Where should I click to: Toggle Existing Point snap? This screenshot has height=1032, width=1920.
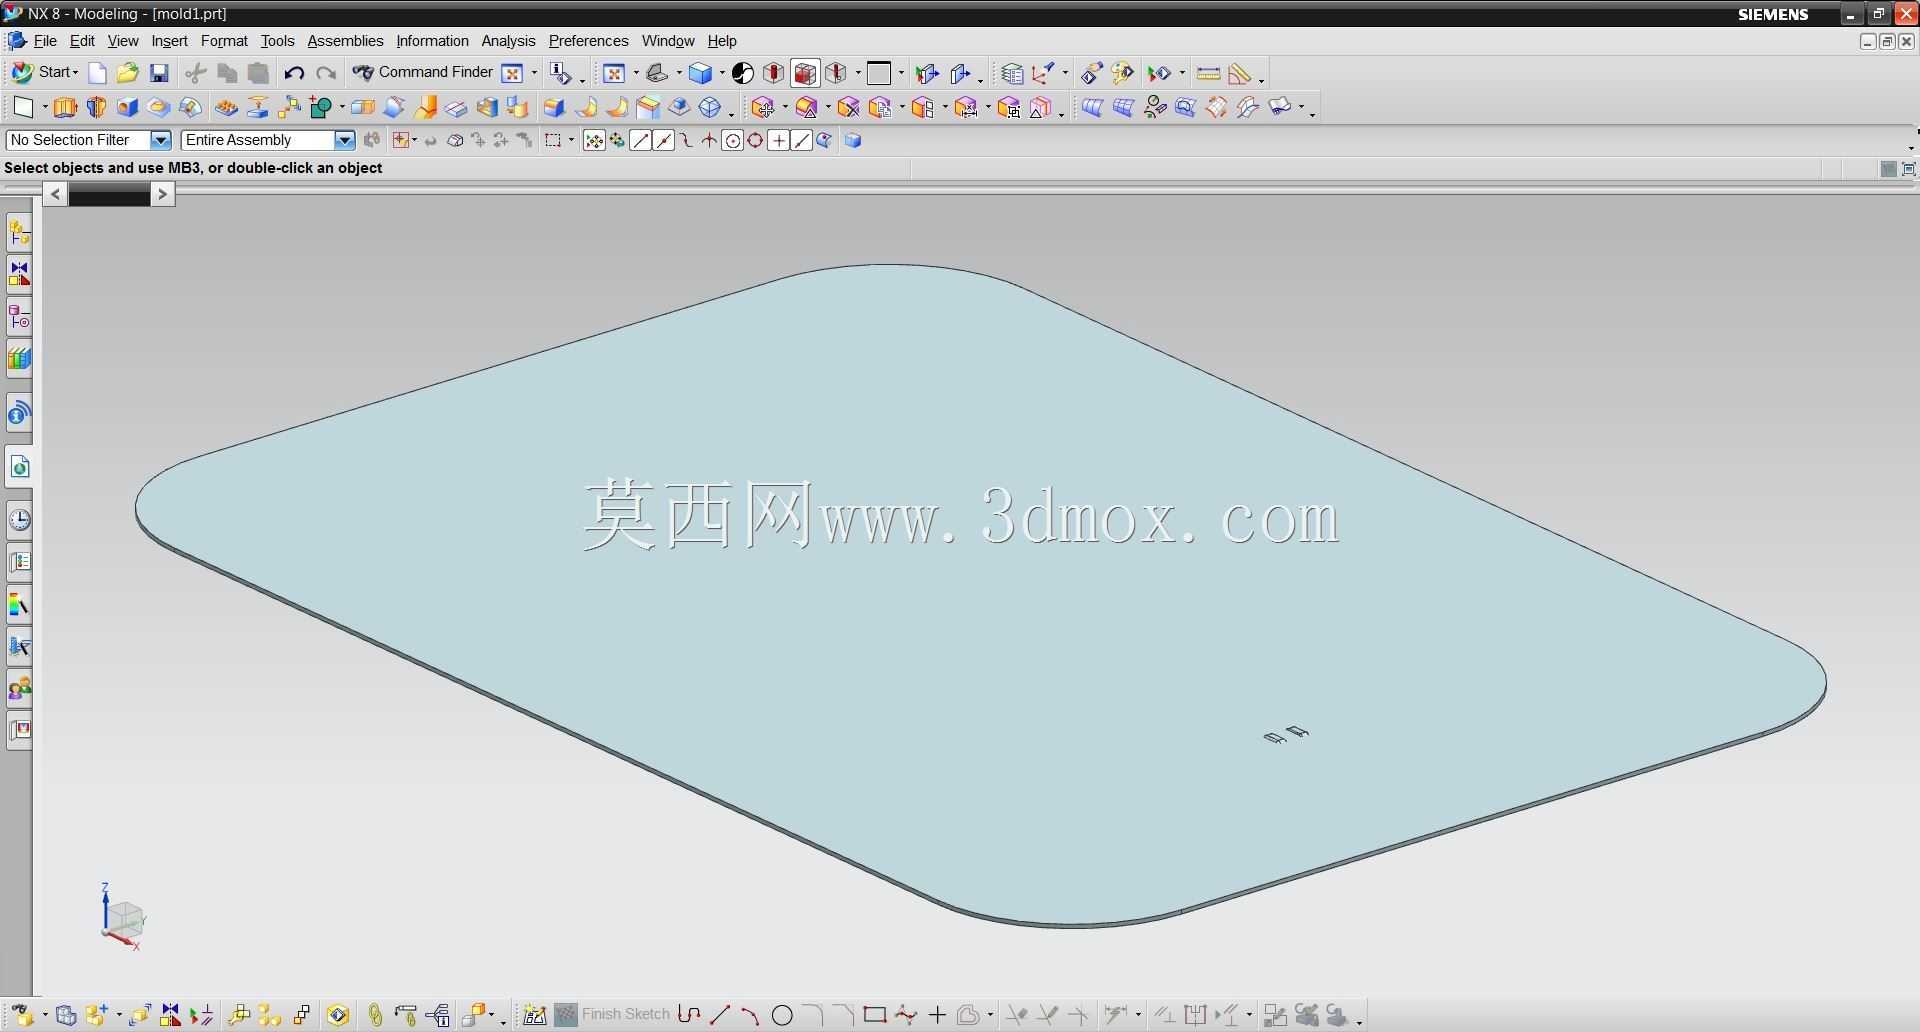coord(778,141)
